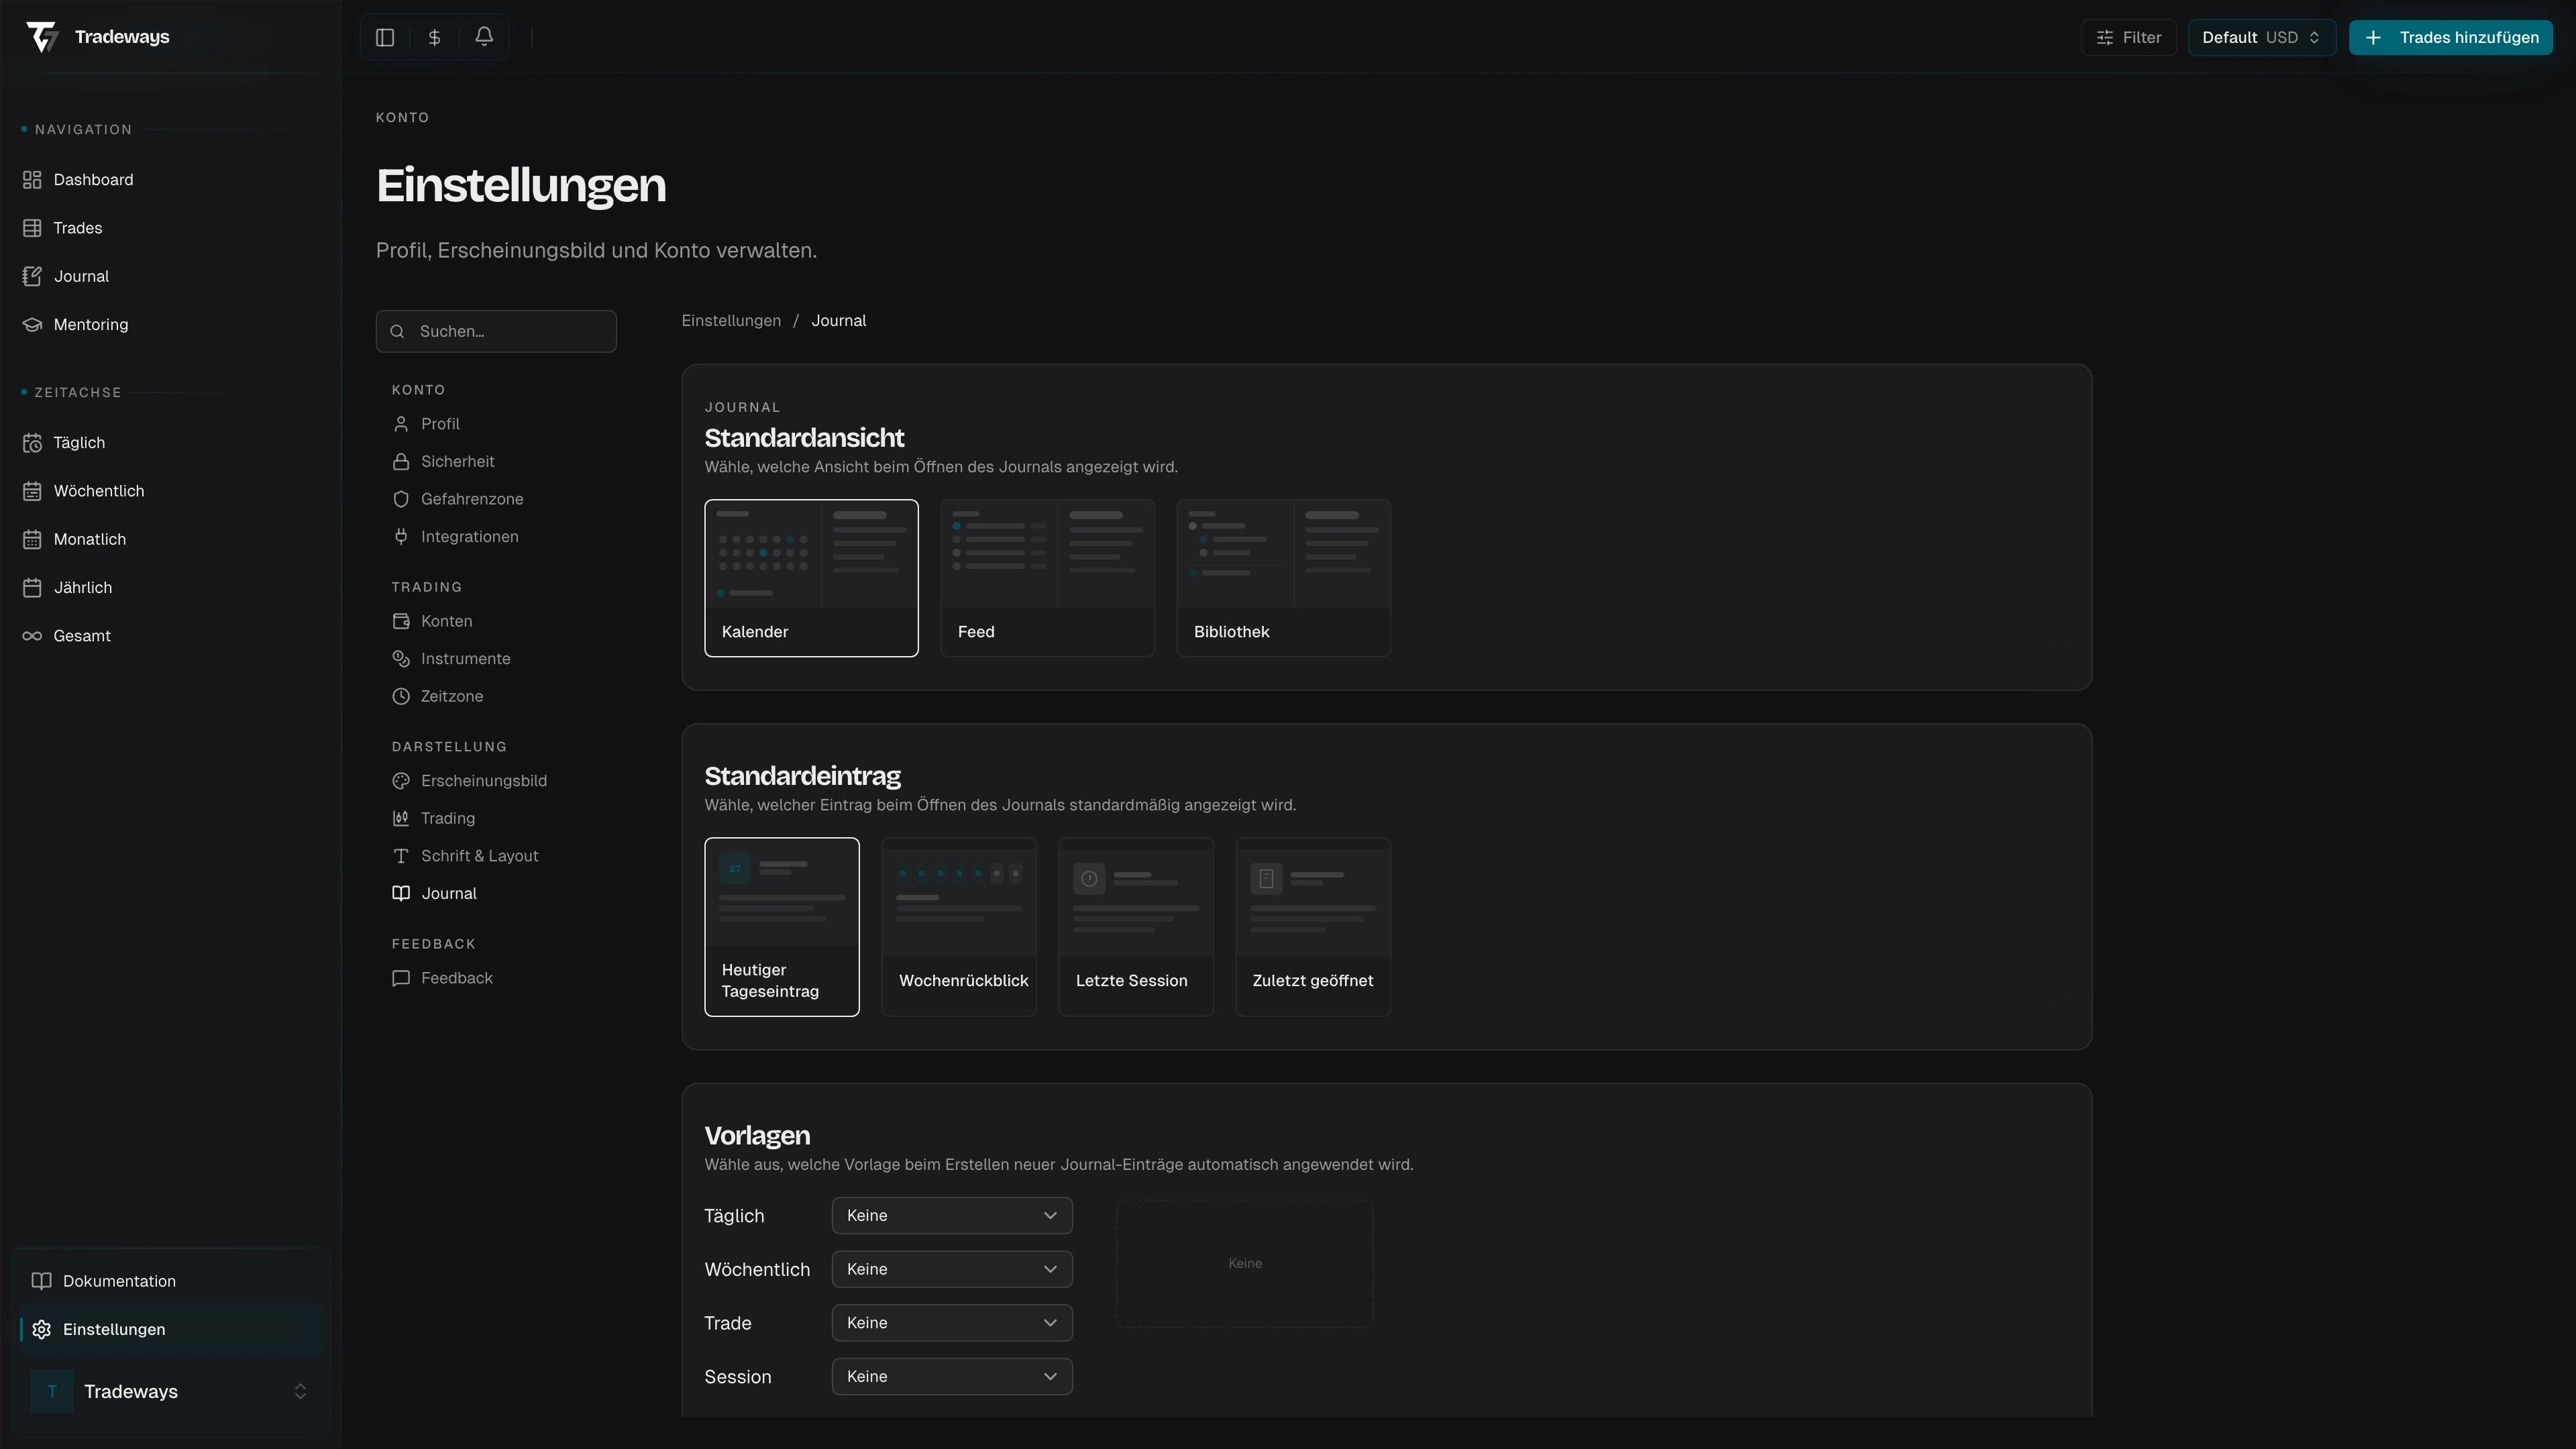The height and width of the screenshot is (1449, 2576).
Task: Click the Einstellungen breadcrumb link
Action: (x=731, y=321)
